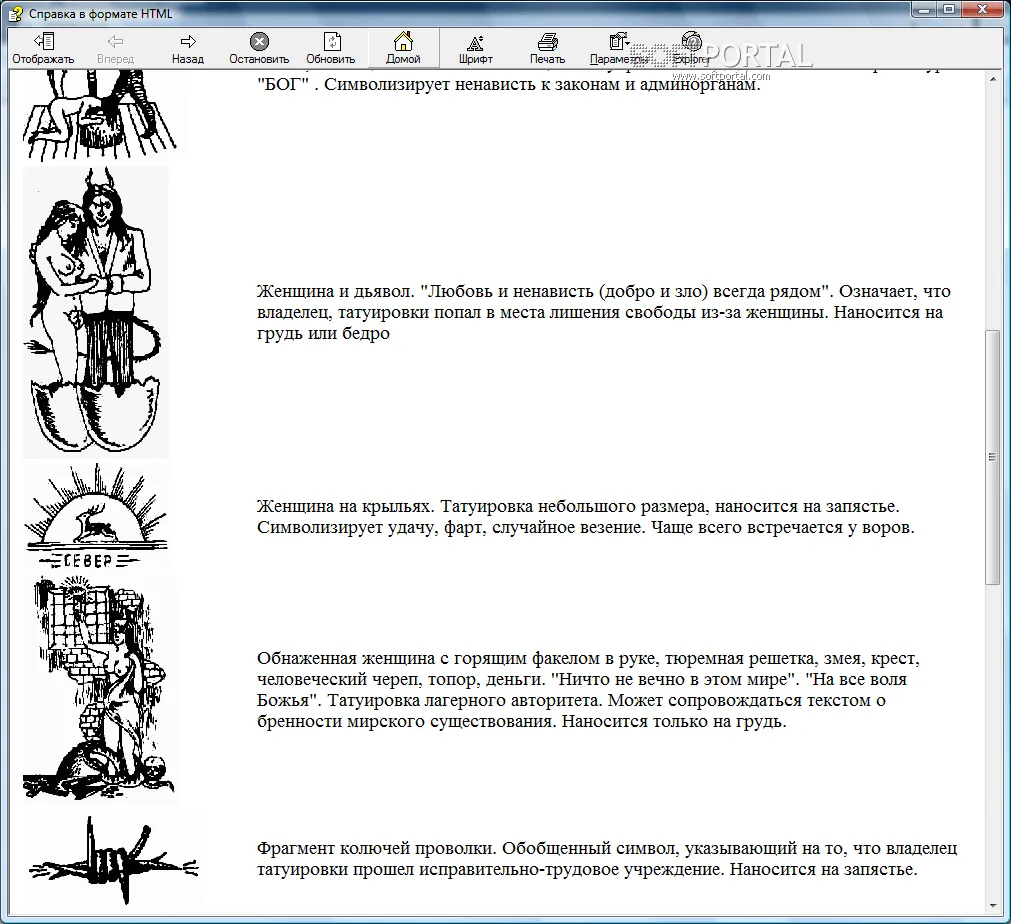Select the sunrise image labelled СЕВЕР
Screen dimensions: 1011x924
tap(96, 516)
